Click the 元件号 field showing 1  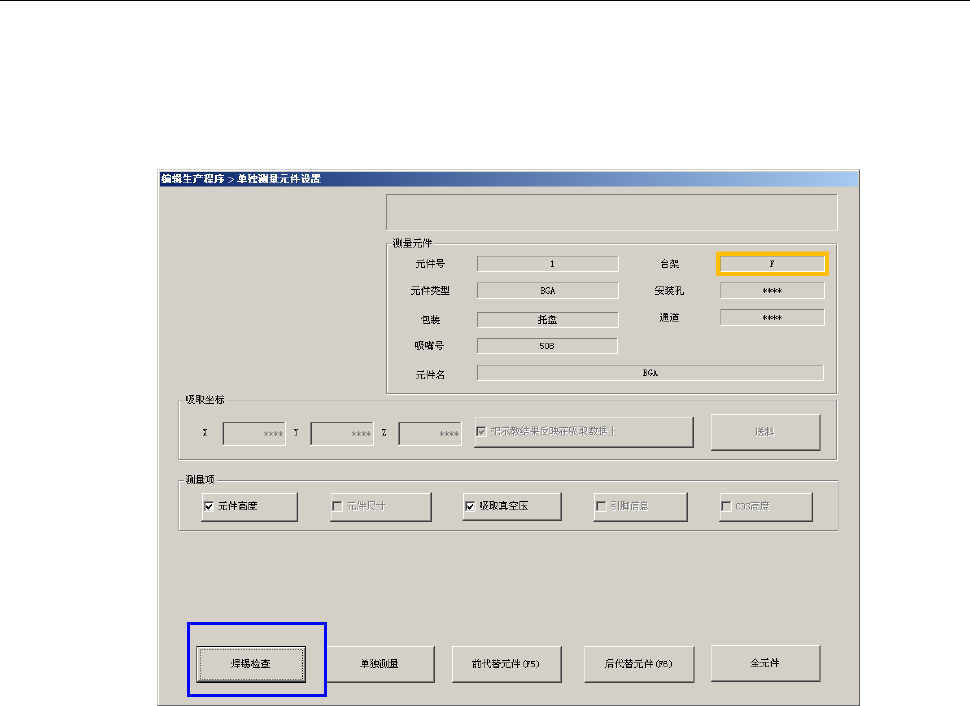tap(547, 264)
